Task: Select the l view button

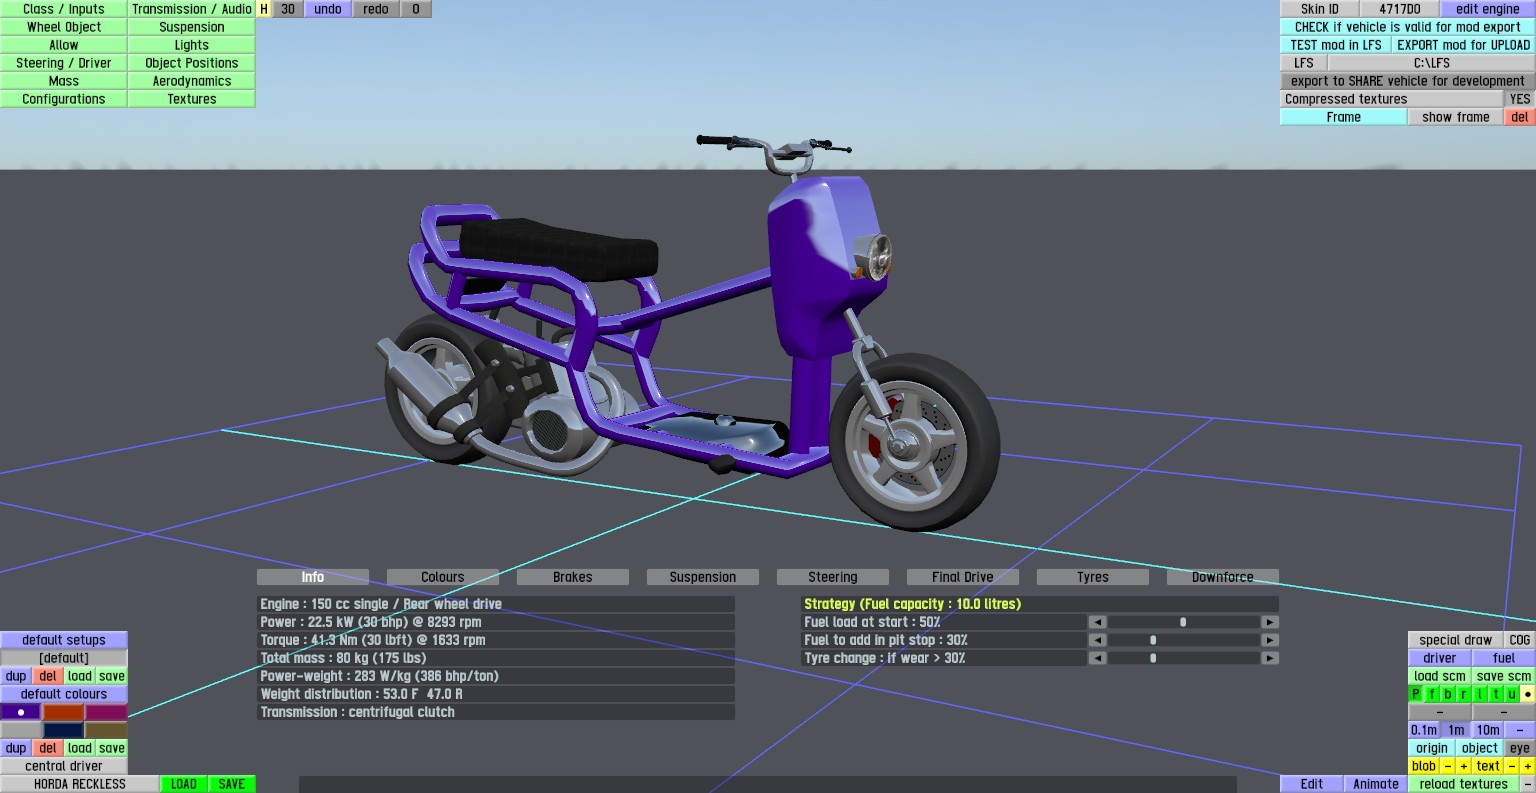Action: click(1480, 694)
